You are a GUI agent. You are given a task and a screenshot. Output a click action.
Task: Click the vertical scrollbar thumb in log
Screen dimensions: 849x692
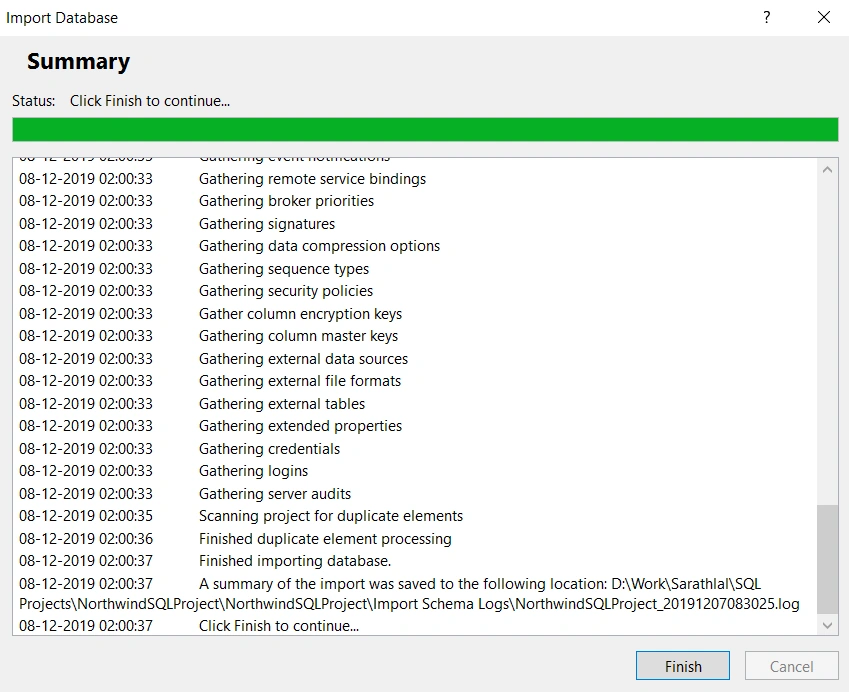(827, 559)
